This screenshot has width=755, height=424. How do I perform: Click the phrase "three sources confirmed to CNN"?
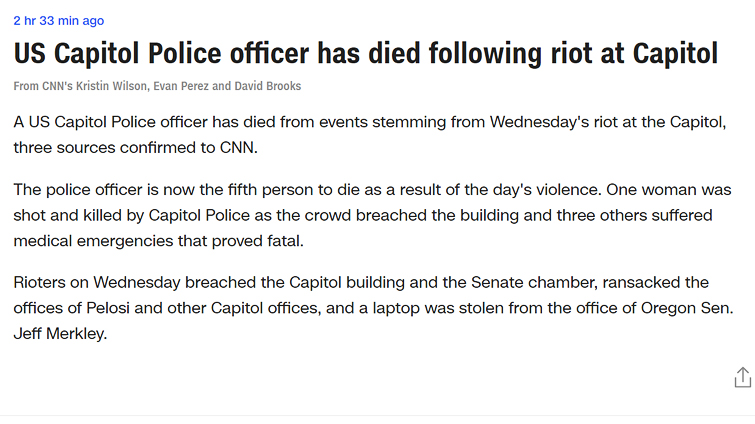[134, 148]
